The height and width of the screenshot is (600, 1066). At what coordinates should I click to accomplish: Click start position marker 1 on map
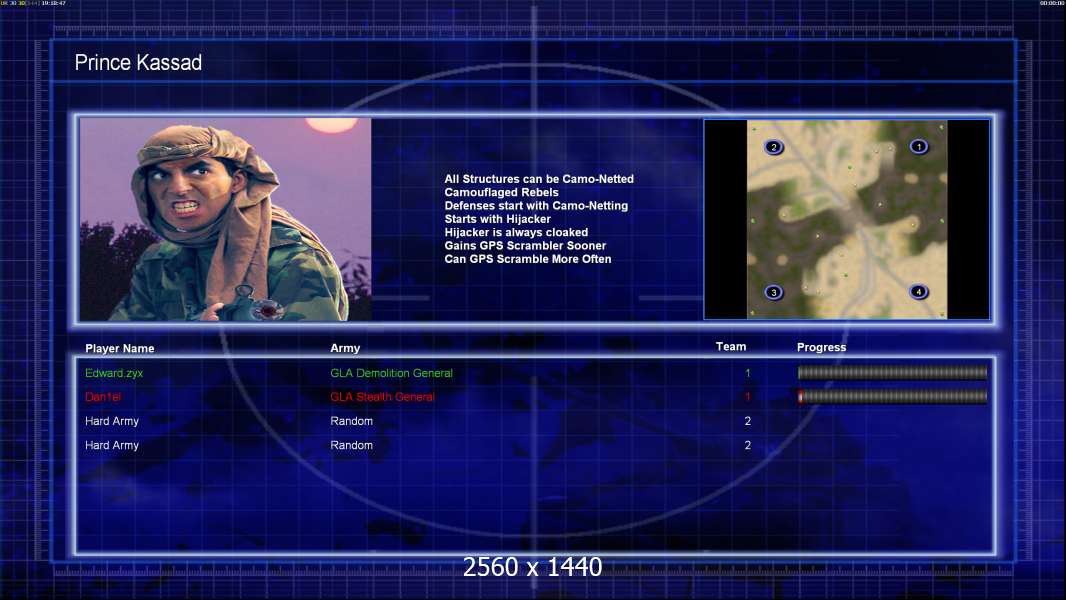918,146
